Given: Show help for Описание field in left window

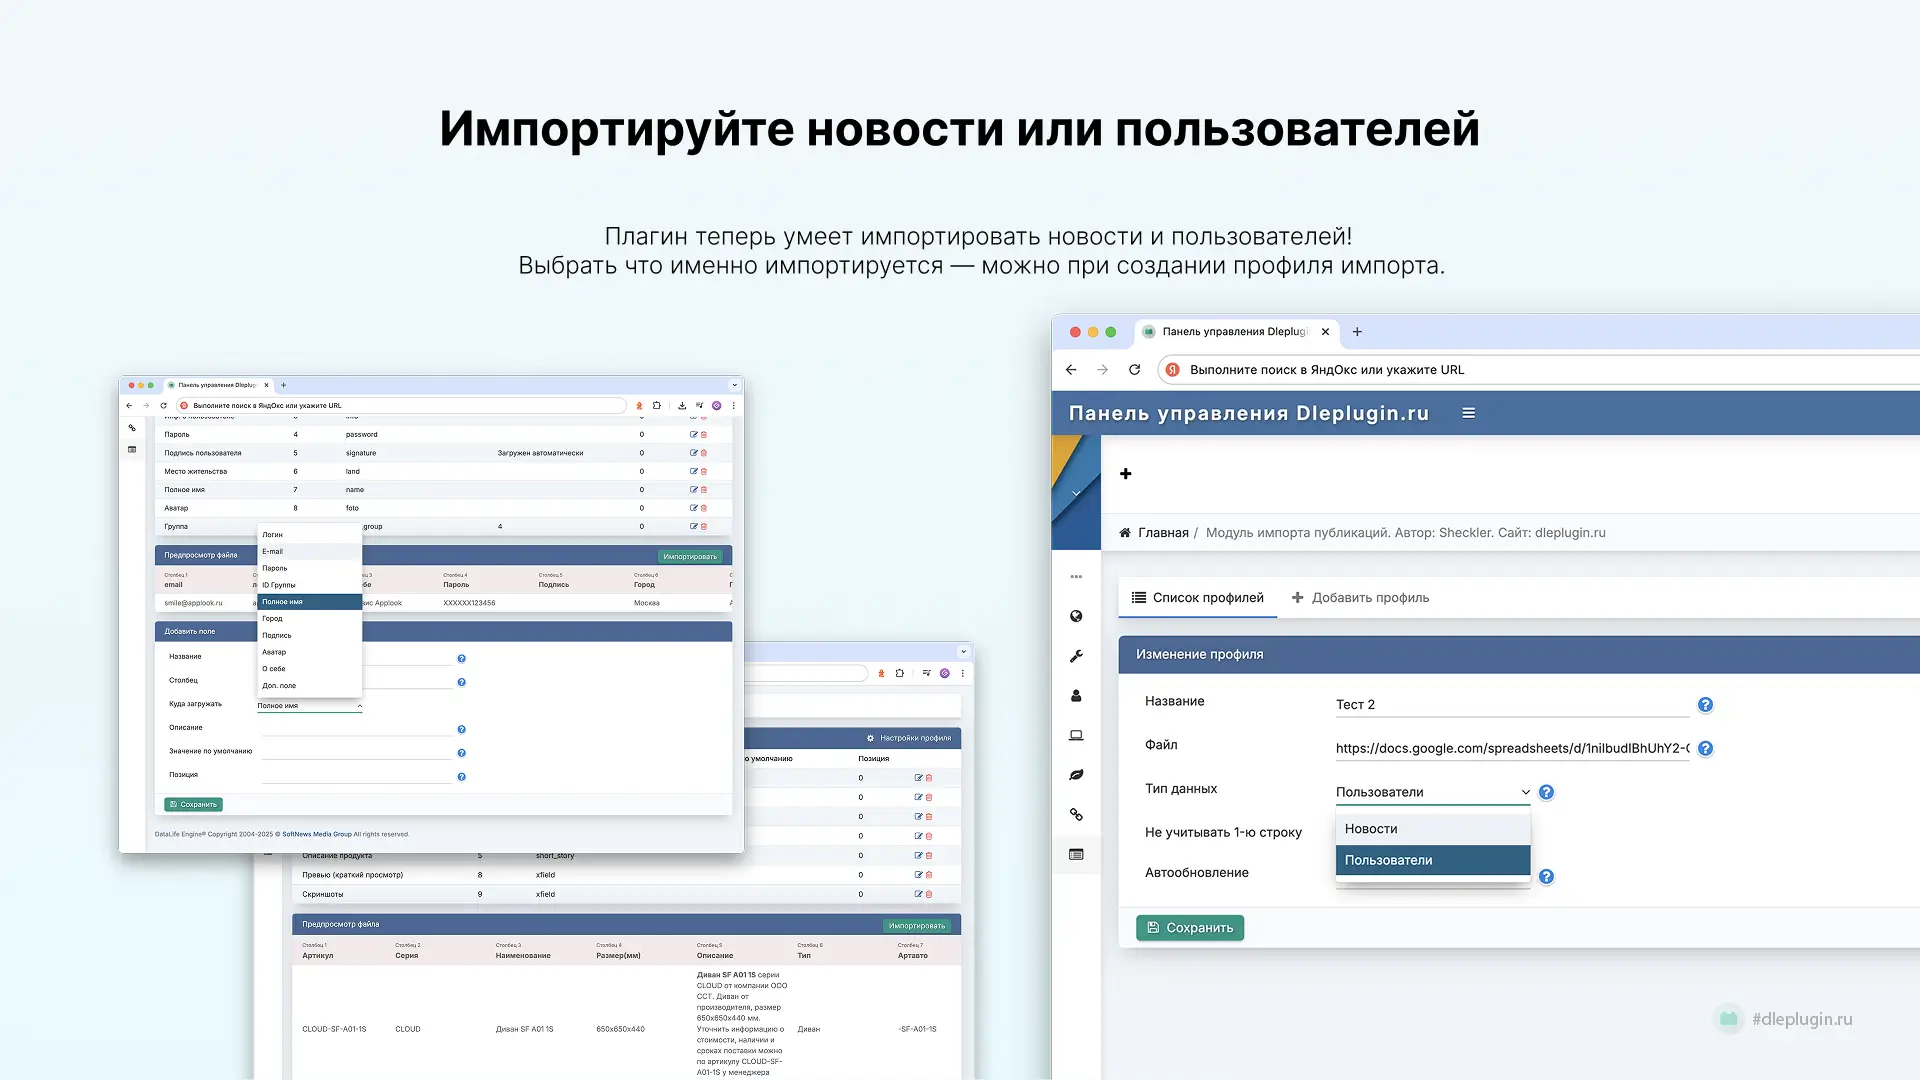Looking at the screenshot, I should coord(461,730).
